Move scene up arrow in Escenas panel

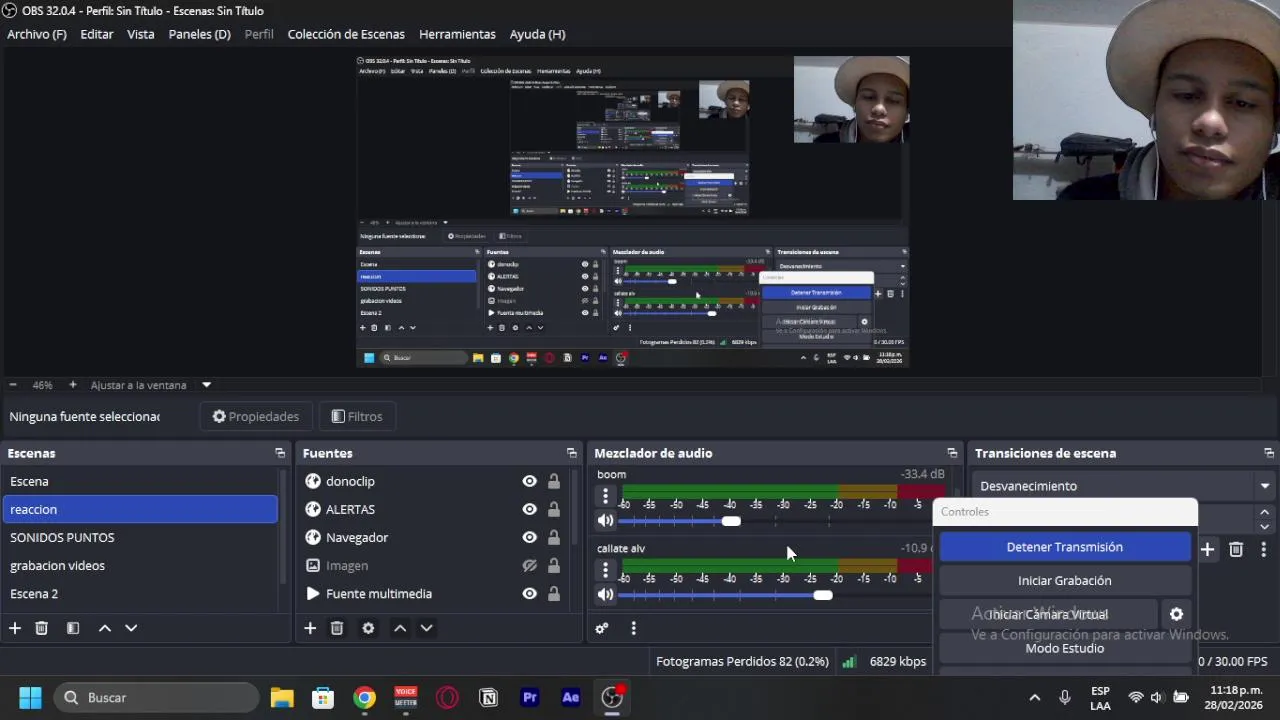[105, 628]
